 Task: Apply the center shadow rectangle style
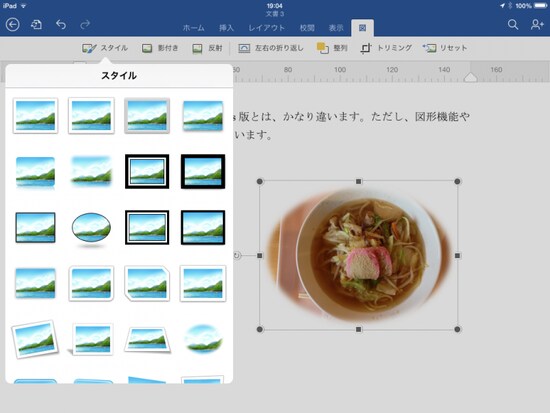coord(35,284)
